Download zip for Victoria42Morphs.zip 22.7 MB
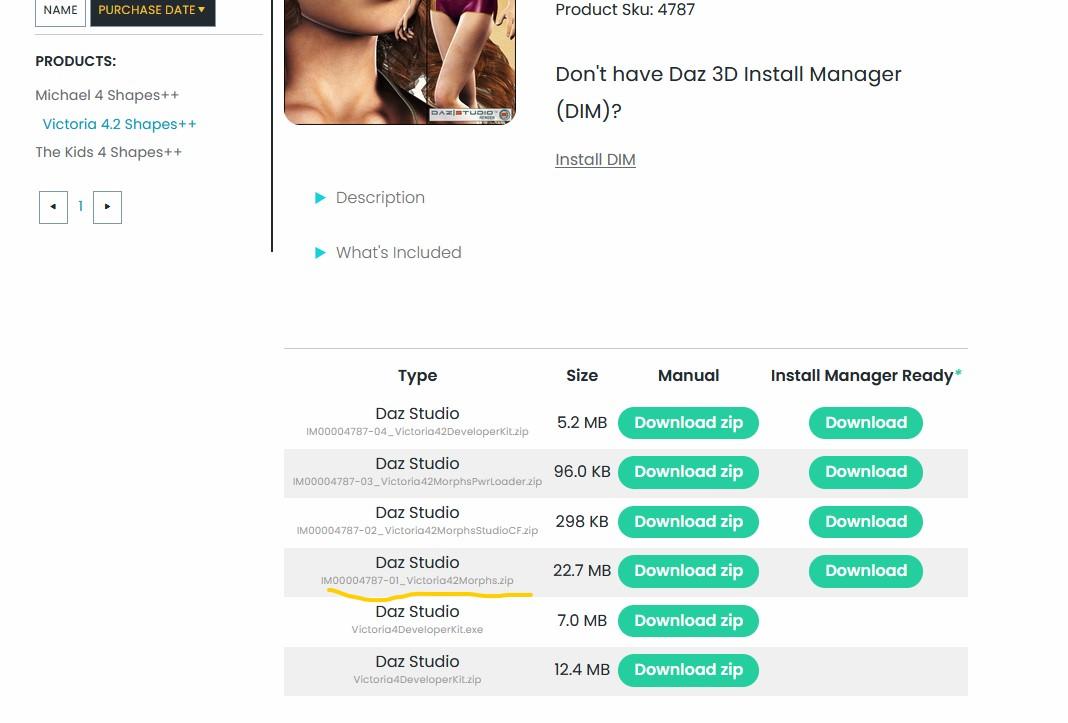This screenshot has width=1068, height=723. 688,571
